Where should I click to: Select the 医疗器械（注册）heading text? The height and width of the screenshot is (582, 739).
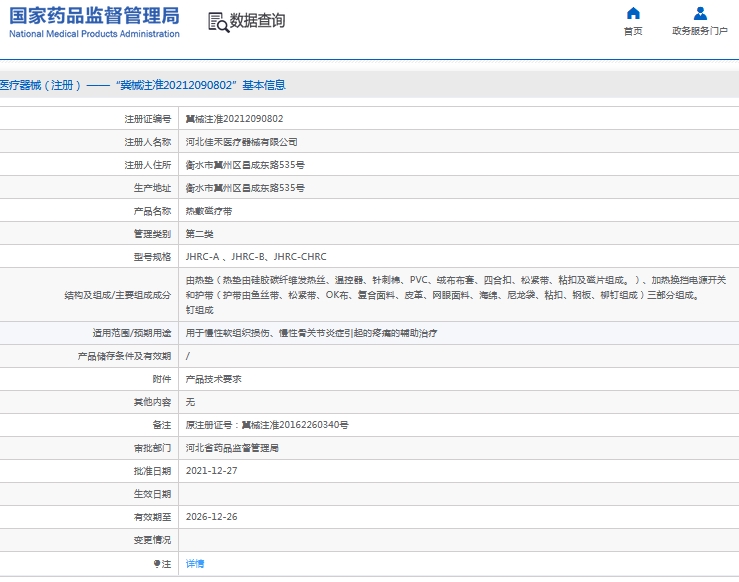41,85
